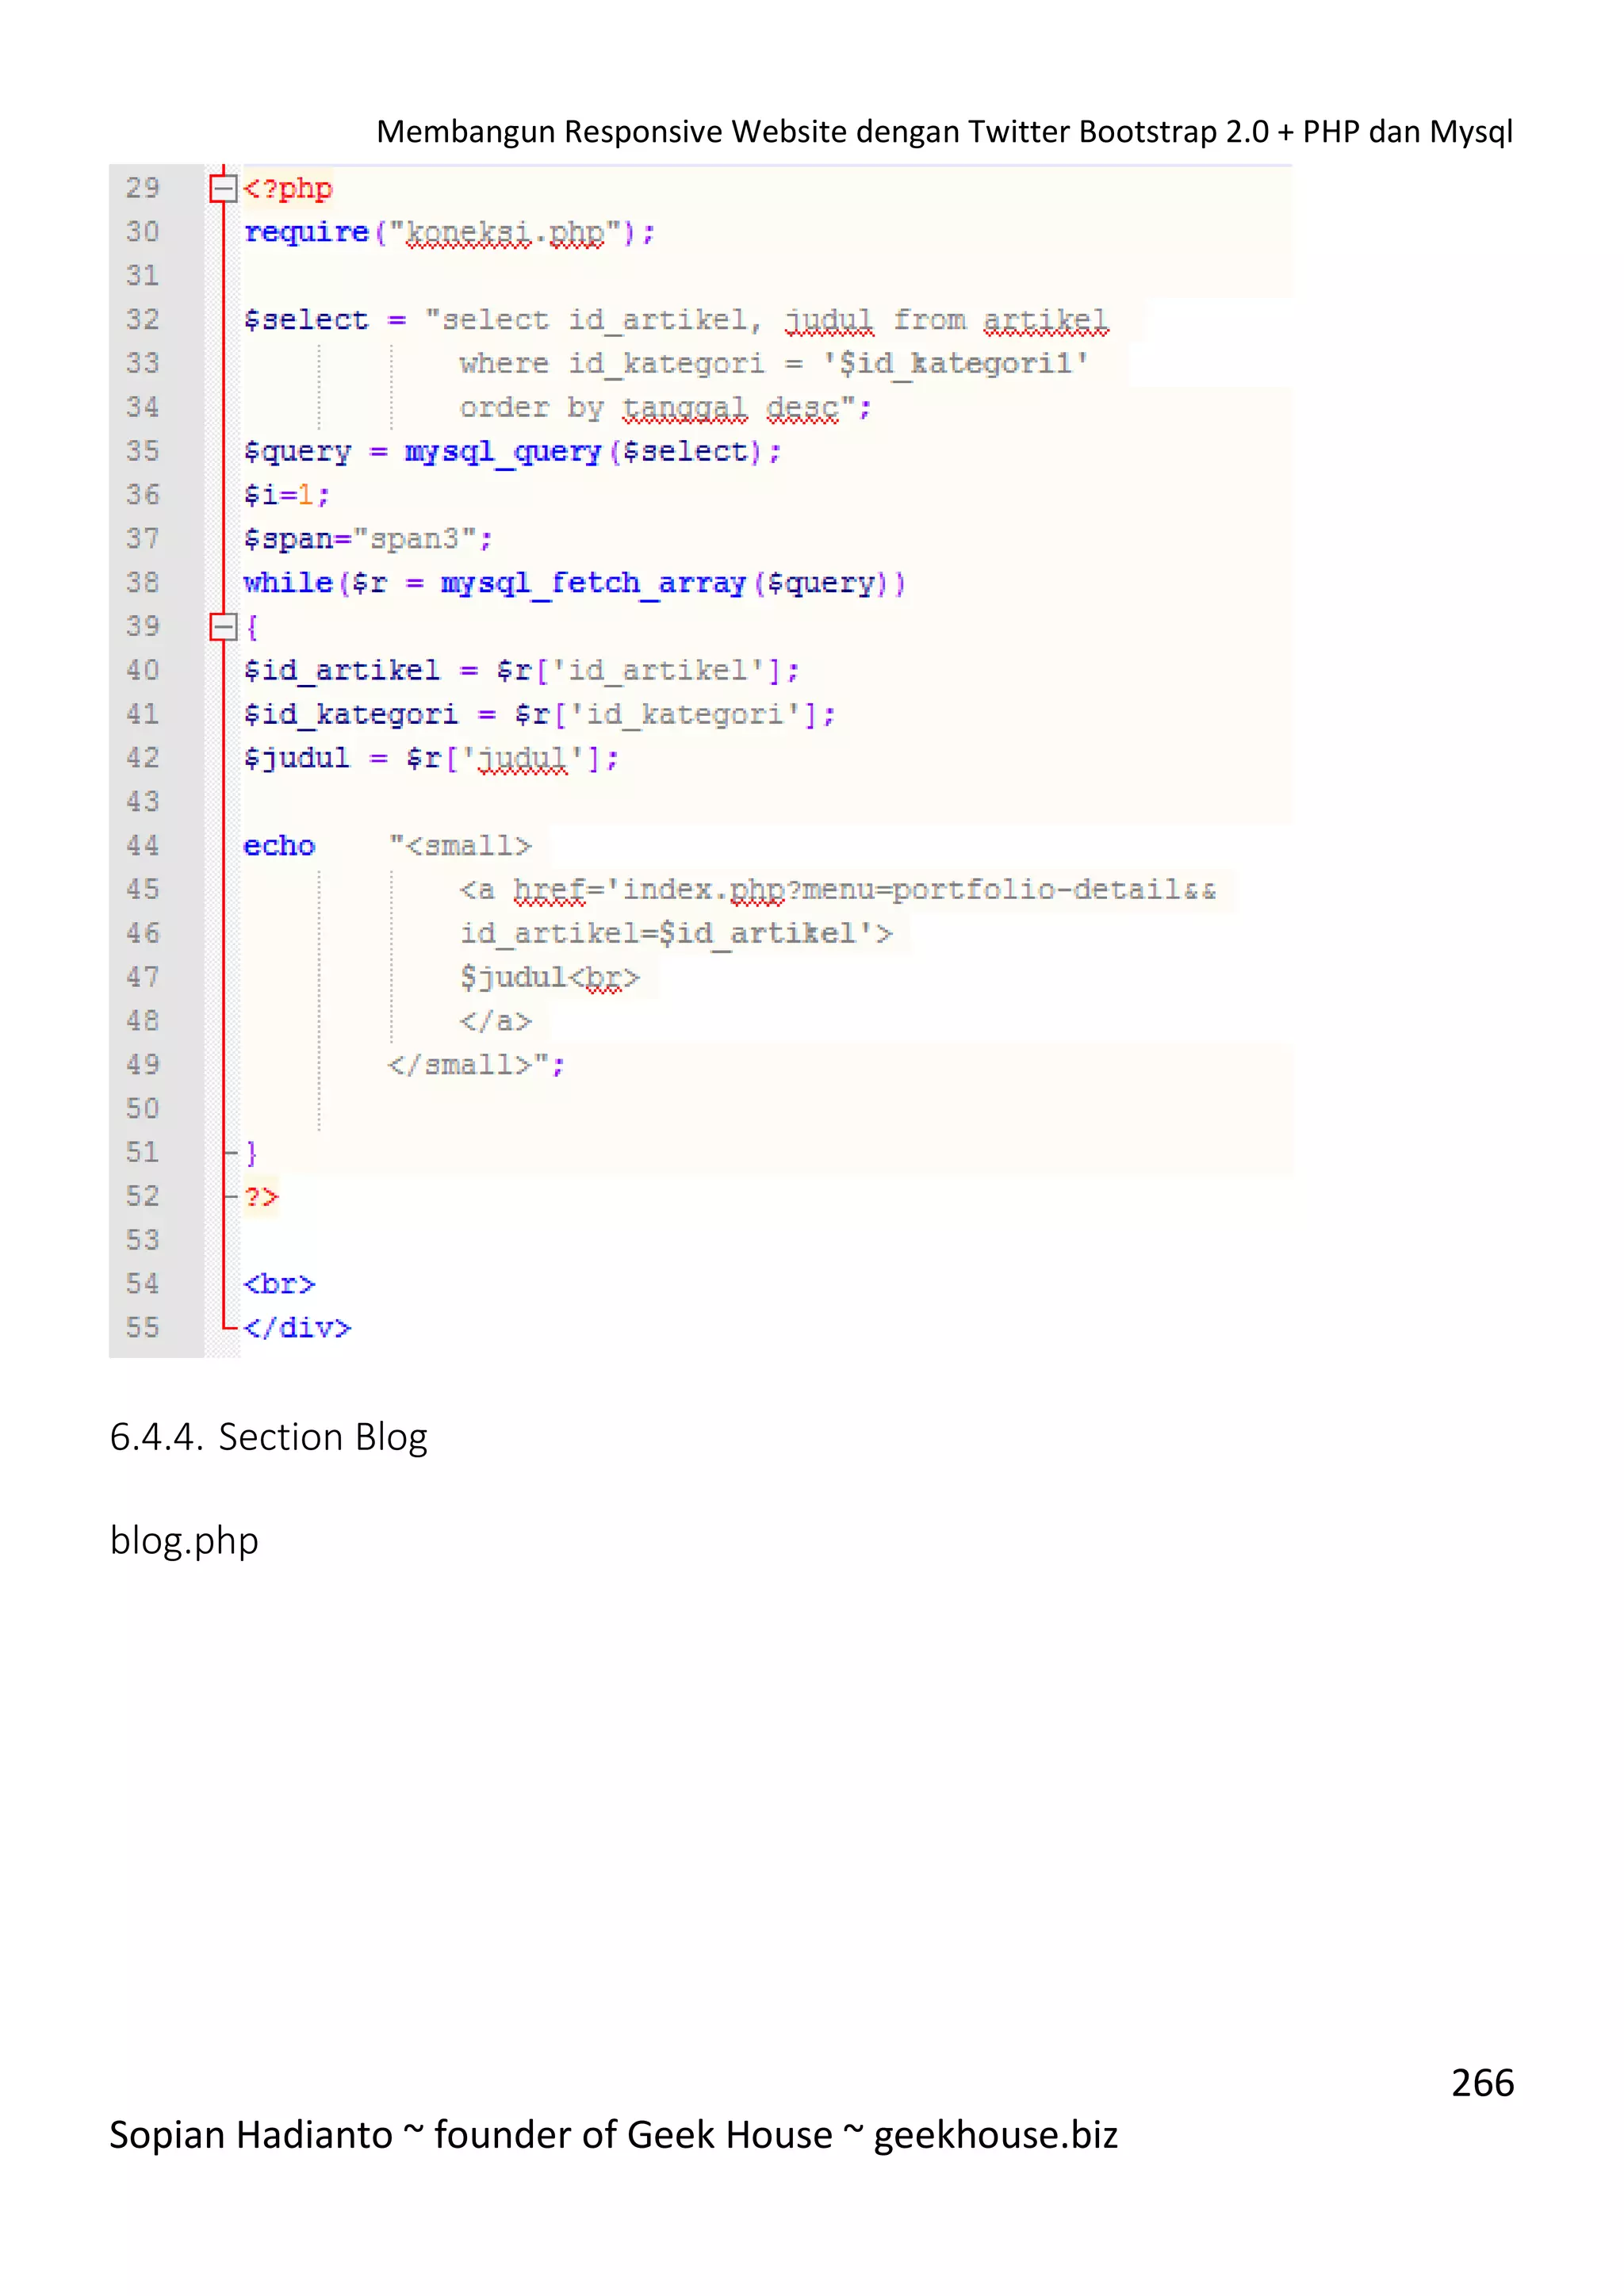Click the </a> closing tag on line 48
Viewport: 1624px width, 2296px height.
tap(496, 1021)
